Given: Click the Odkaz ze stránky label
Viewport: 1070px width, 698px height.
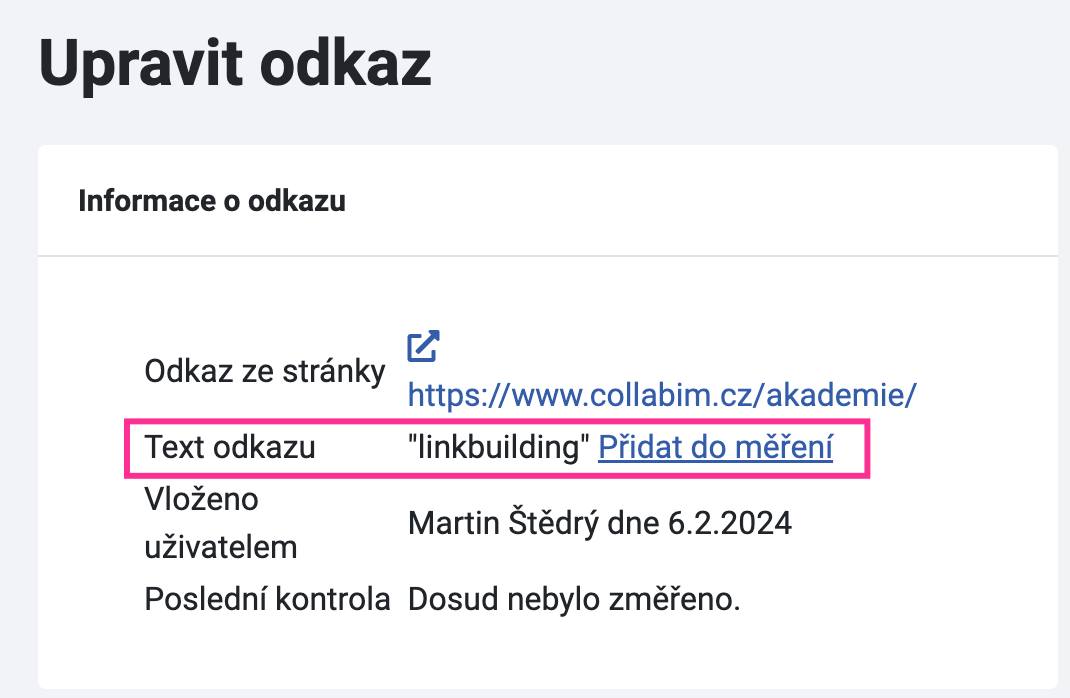Looking at the screenshot, I should [265, 372].
